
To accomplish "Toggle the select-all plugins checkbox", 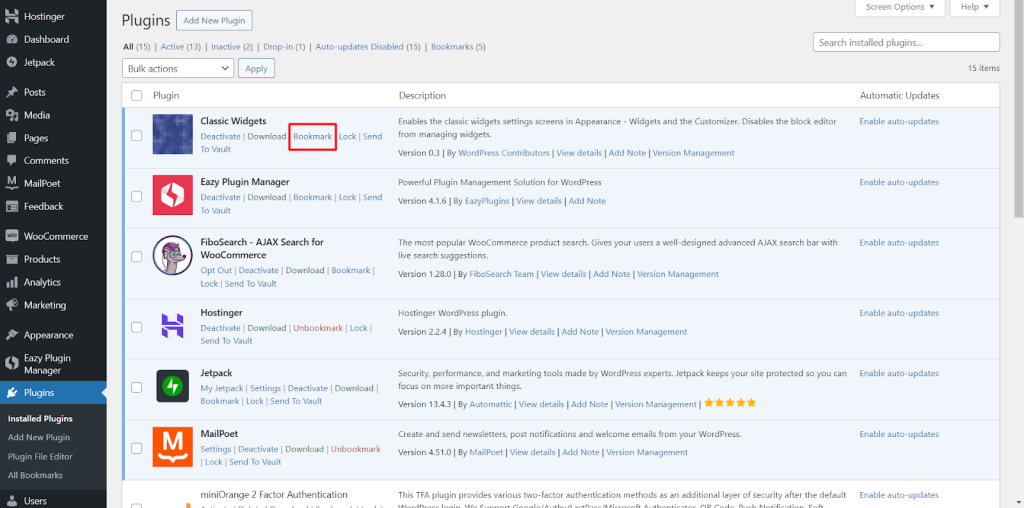I will (136, 96).
